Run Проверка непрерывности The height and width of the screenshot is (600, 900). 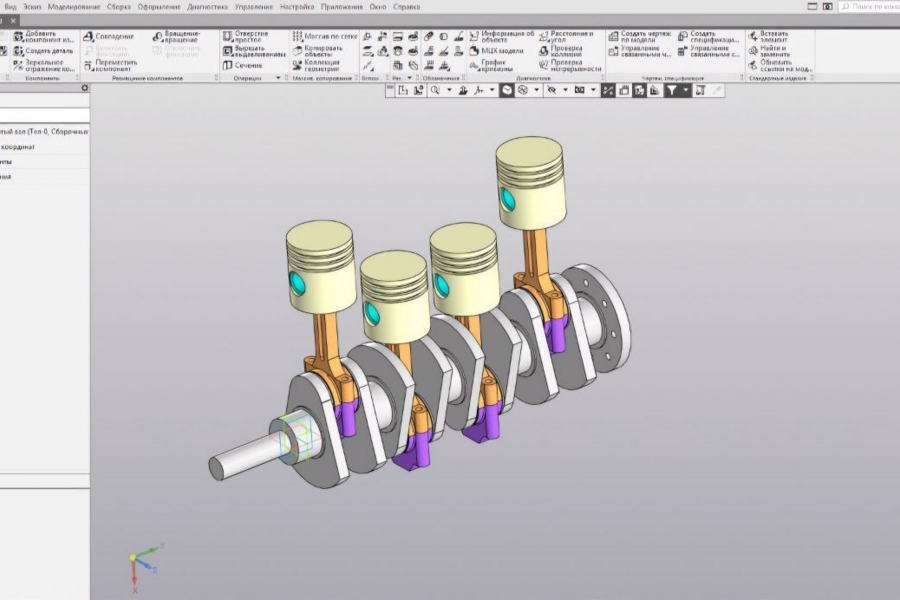coord(570,65)
